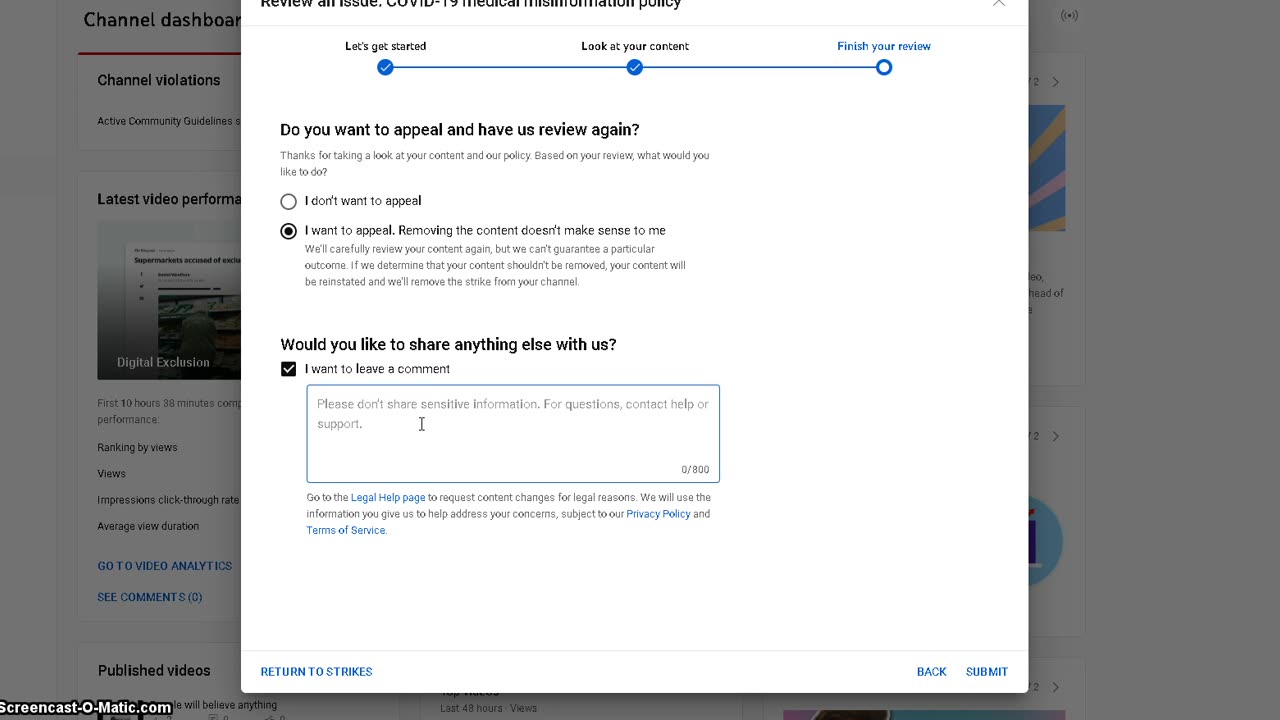Uncheck 'I want to leave a comment'
Image resolution: width=1280 pixels, height=720 pixels.
click(x=289, y=369)
